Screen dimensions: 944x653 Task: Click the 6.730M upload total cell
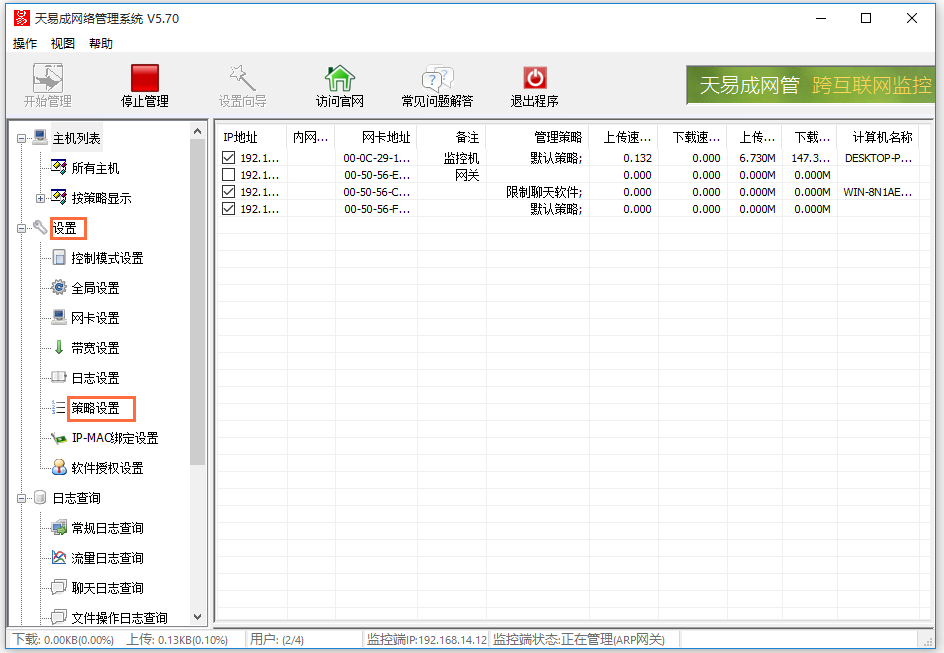754,158
